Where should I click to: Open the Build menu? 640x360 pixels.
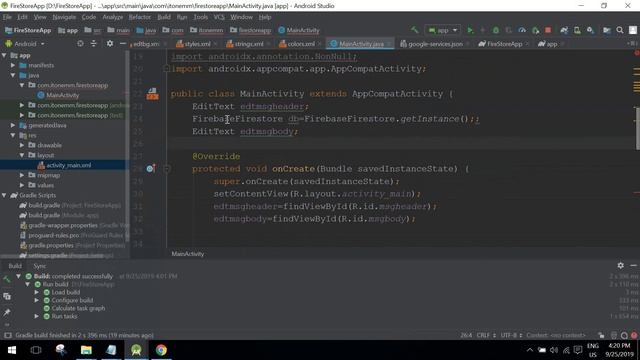[164, 17]
